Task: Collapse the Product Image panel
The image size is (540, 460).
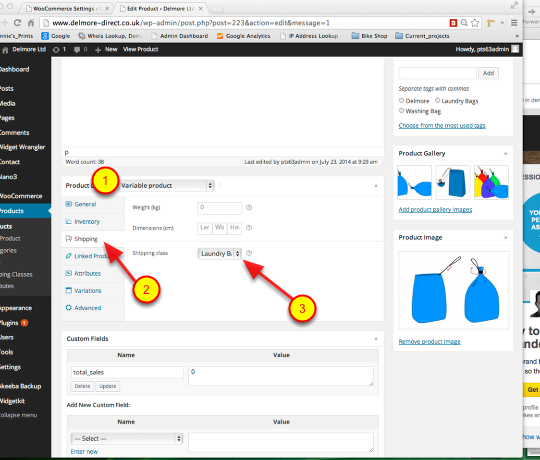Action: tap(506, 238)
